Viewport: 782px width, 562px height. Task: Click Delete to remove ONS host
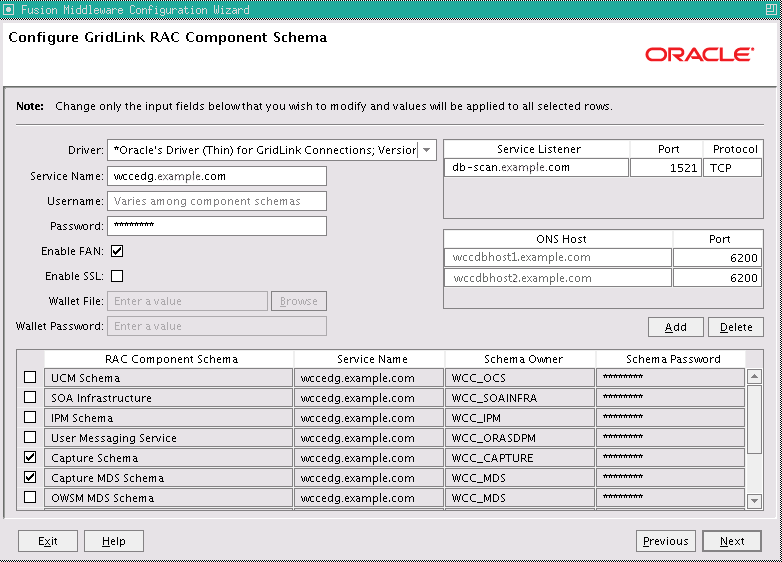(736, 327)
